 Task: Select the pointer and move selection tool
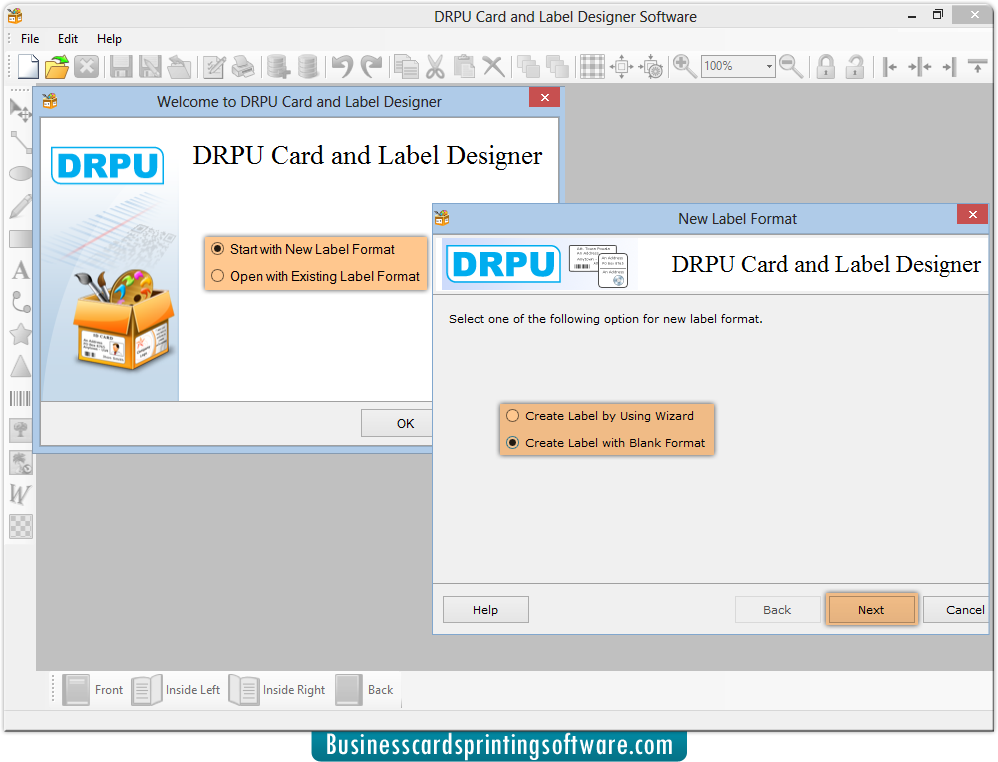click(20, 109)
